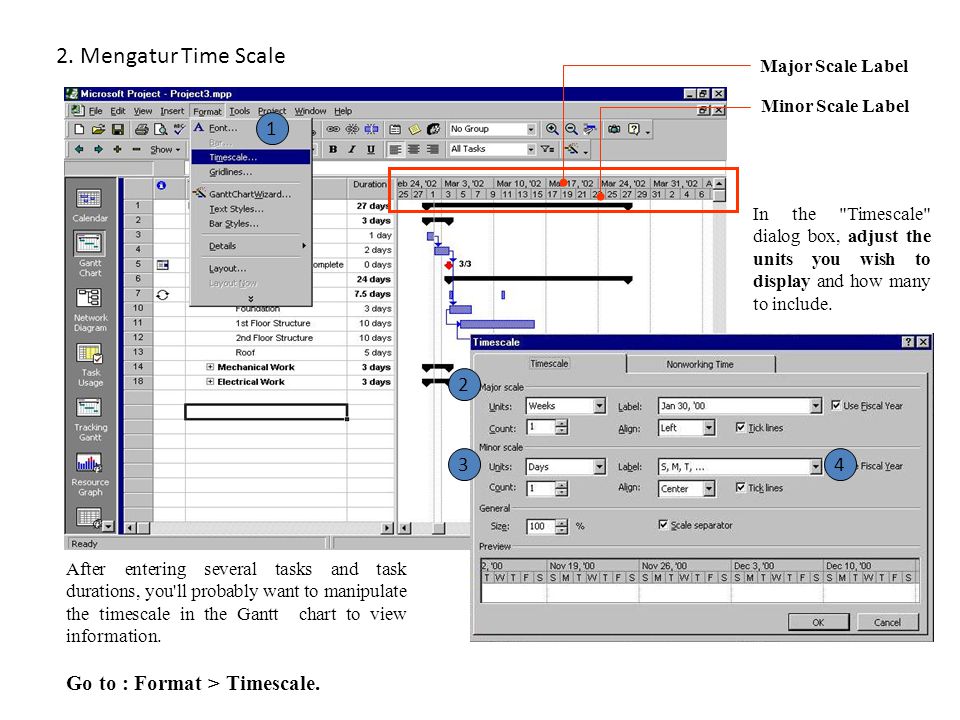Click Cancel in the Timescale dialog
Screen dimensions: 960x720
pyautogui.click(x=888, y=622)
